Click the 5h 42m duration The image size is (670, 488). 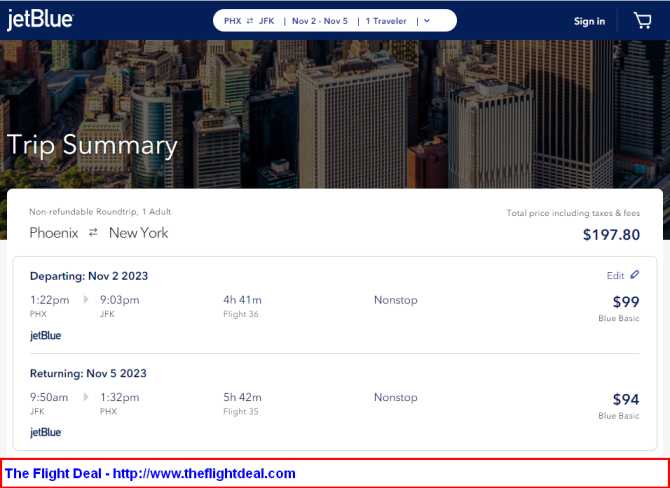coord(242,397)
